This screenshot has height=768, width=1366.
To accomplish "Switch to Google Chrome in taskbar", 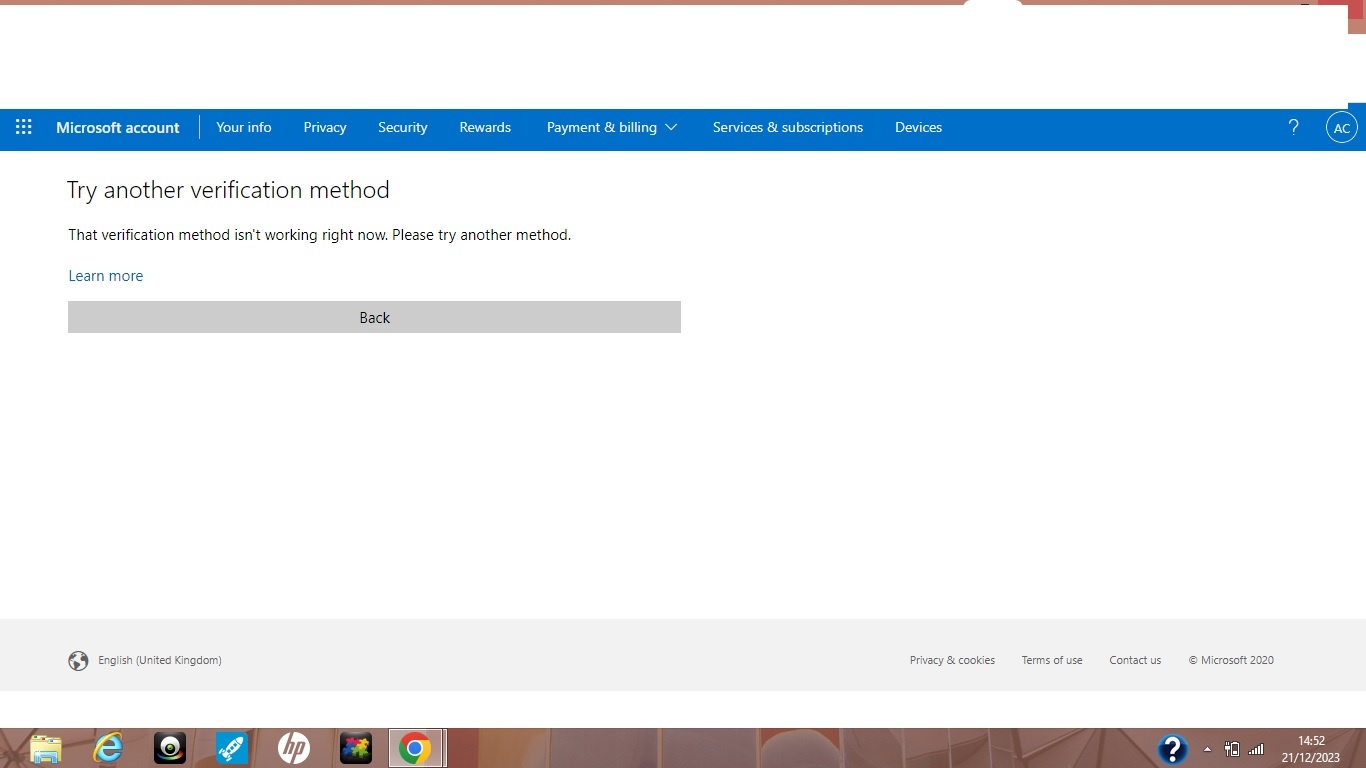I will pyautogui.click(x=416, y=748).
